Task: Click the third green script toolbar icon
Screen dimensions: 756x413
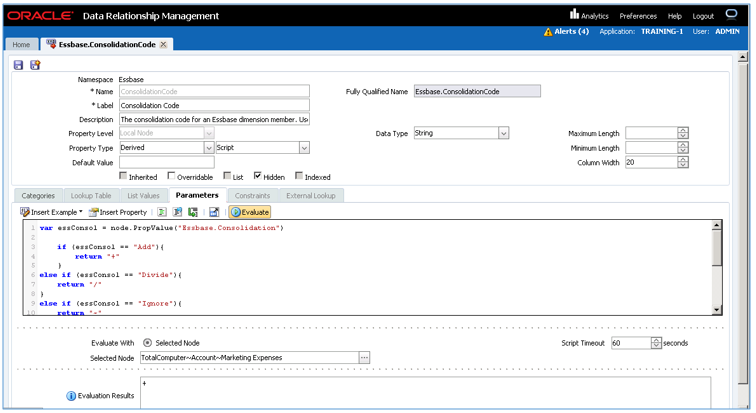Action: (193, 212)
